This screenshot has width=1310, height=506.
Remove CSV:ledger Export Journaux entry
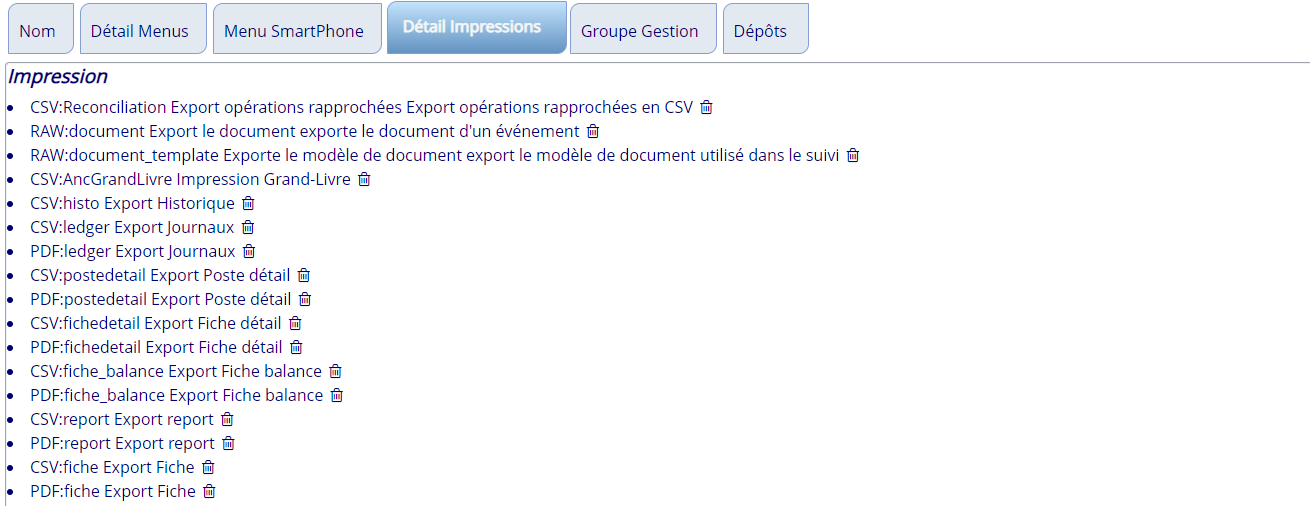point(248,227)
